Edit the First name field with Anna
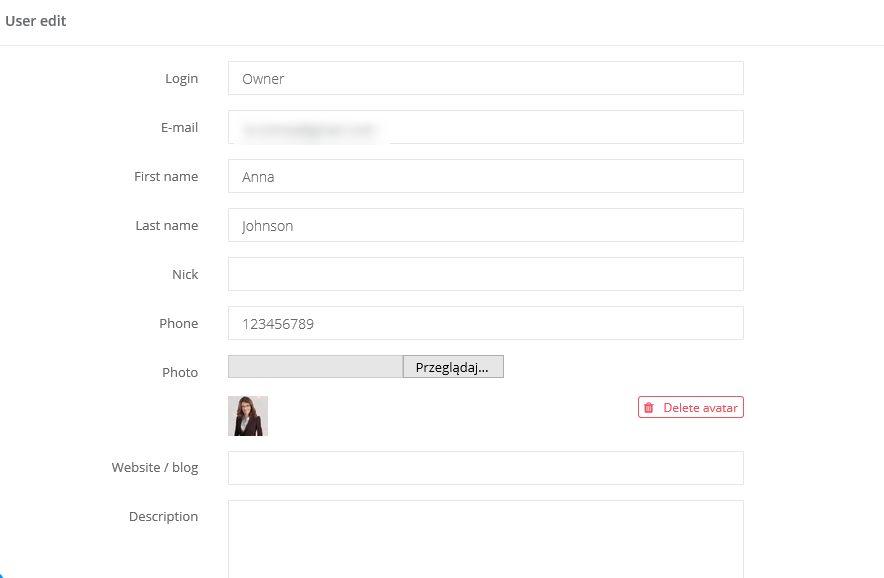This screenshot has height=578, width=884. tap(485, 176)
